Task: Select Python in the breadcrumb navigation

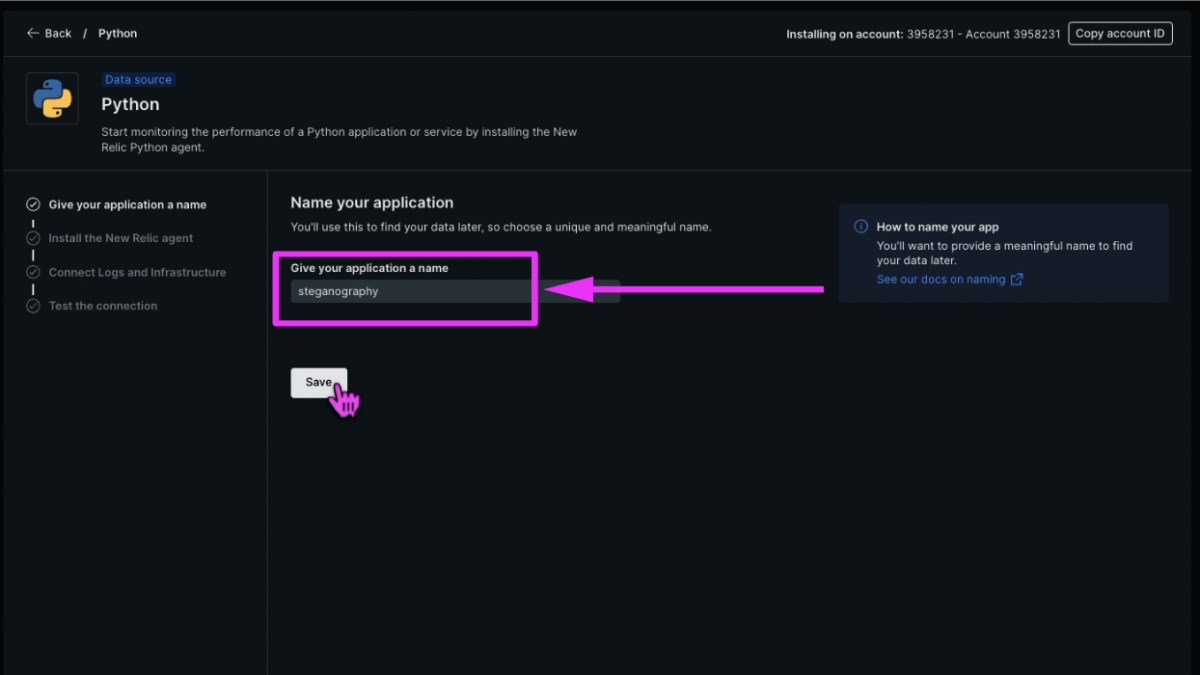Action: click(x=117, y=32)
